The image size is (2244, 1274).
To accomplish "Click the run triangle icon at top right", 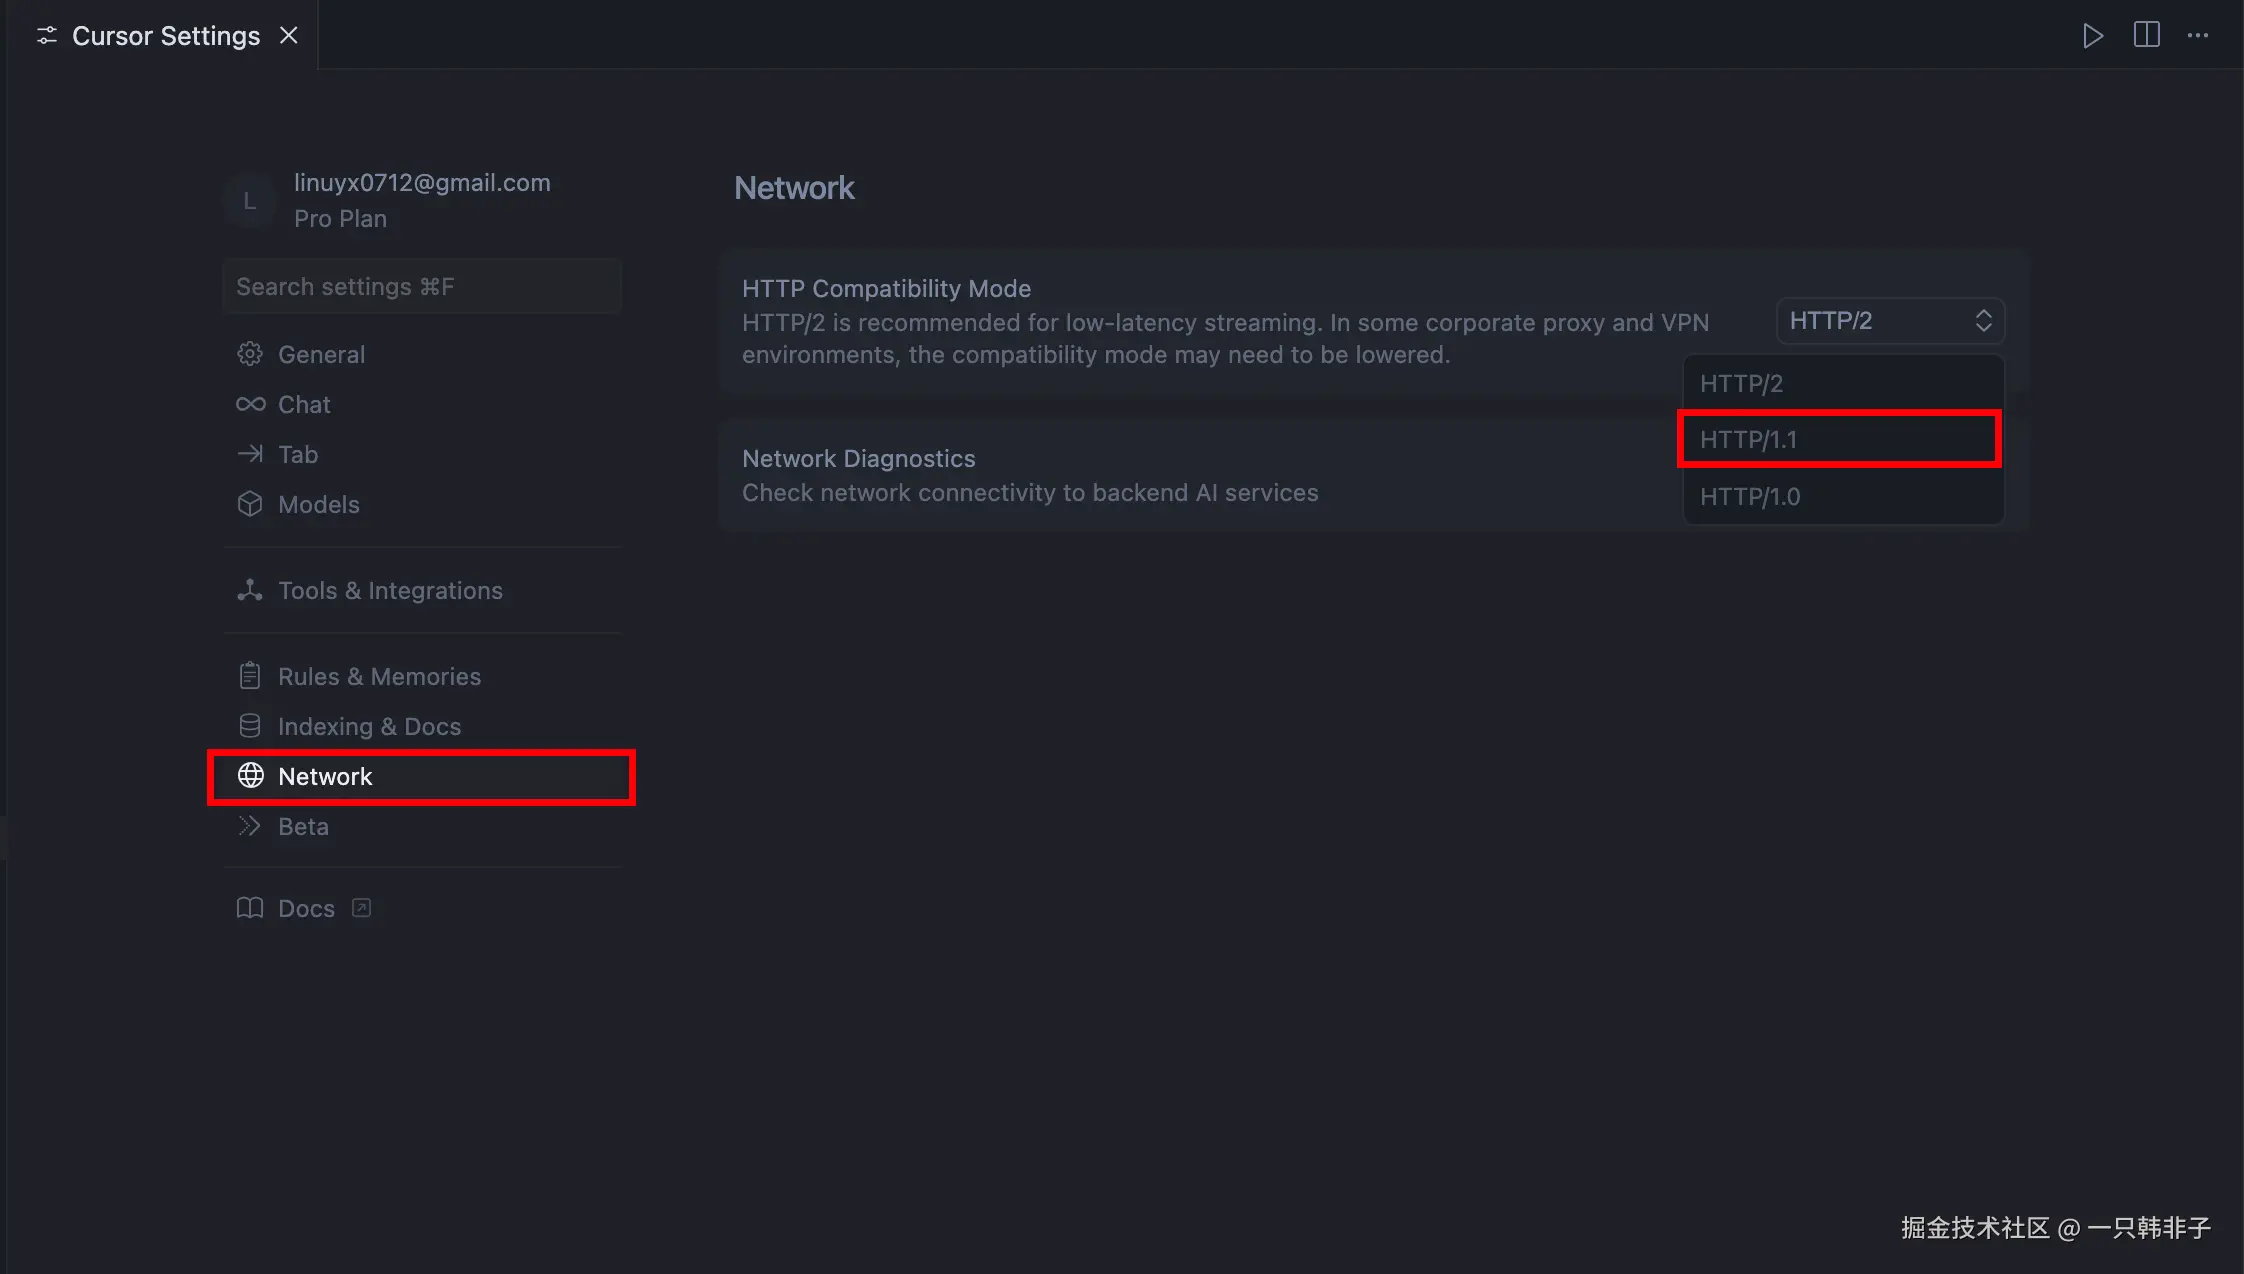I will 2092,36.
